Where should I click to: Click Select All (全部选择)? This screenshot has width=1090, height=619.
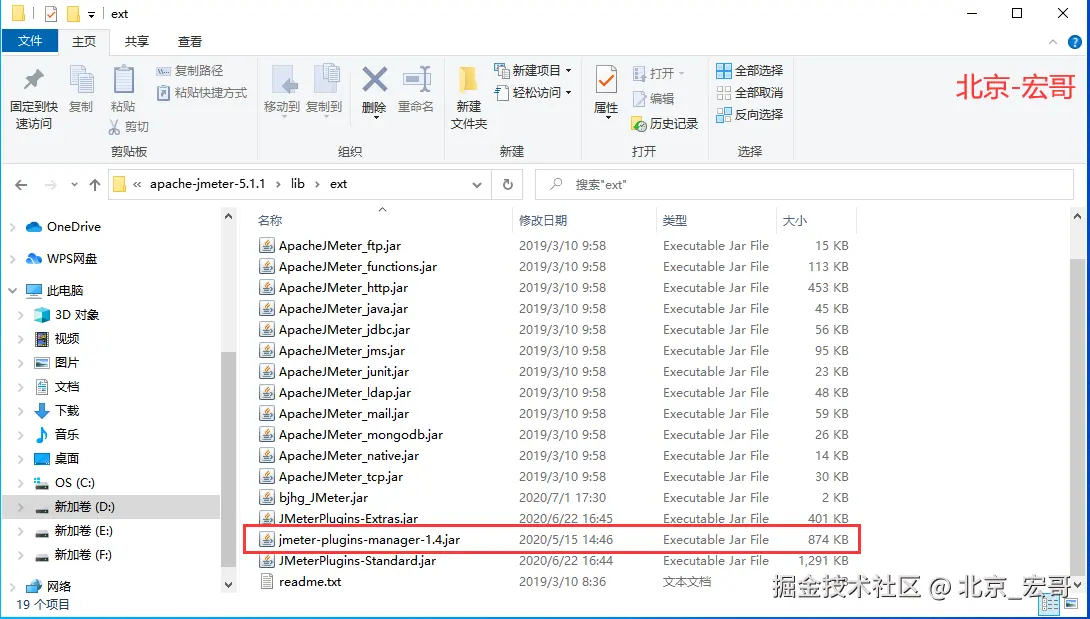[750, 71]
